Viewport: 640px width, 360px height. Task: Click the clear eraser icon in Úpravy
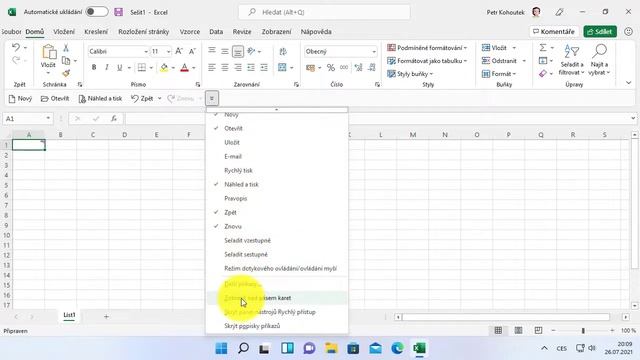click(x=543, y=74)
